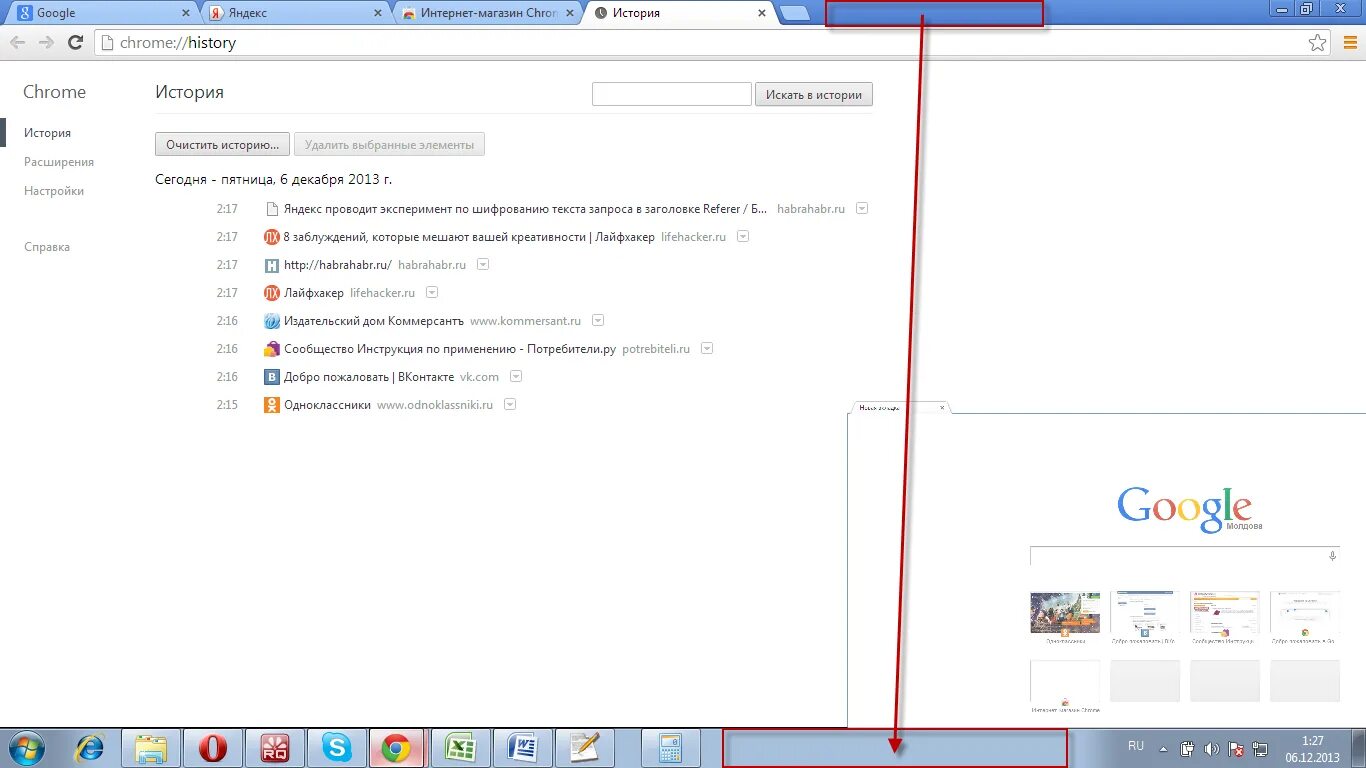Click Очистить историю... button
The height and width of the screenshot is (768, 1366).
pyautogui.click(x=222, y=145)
